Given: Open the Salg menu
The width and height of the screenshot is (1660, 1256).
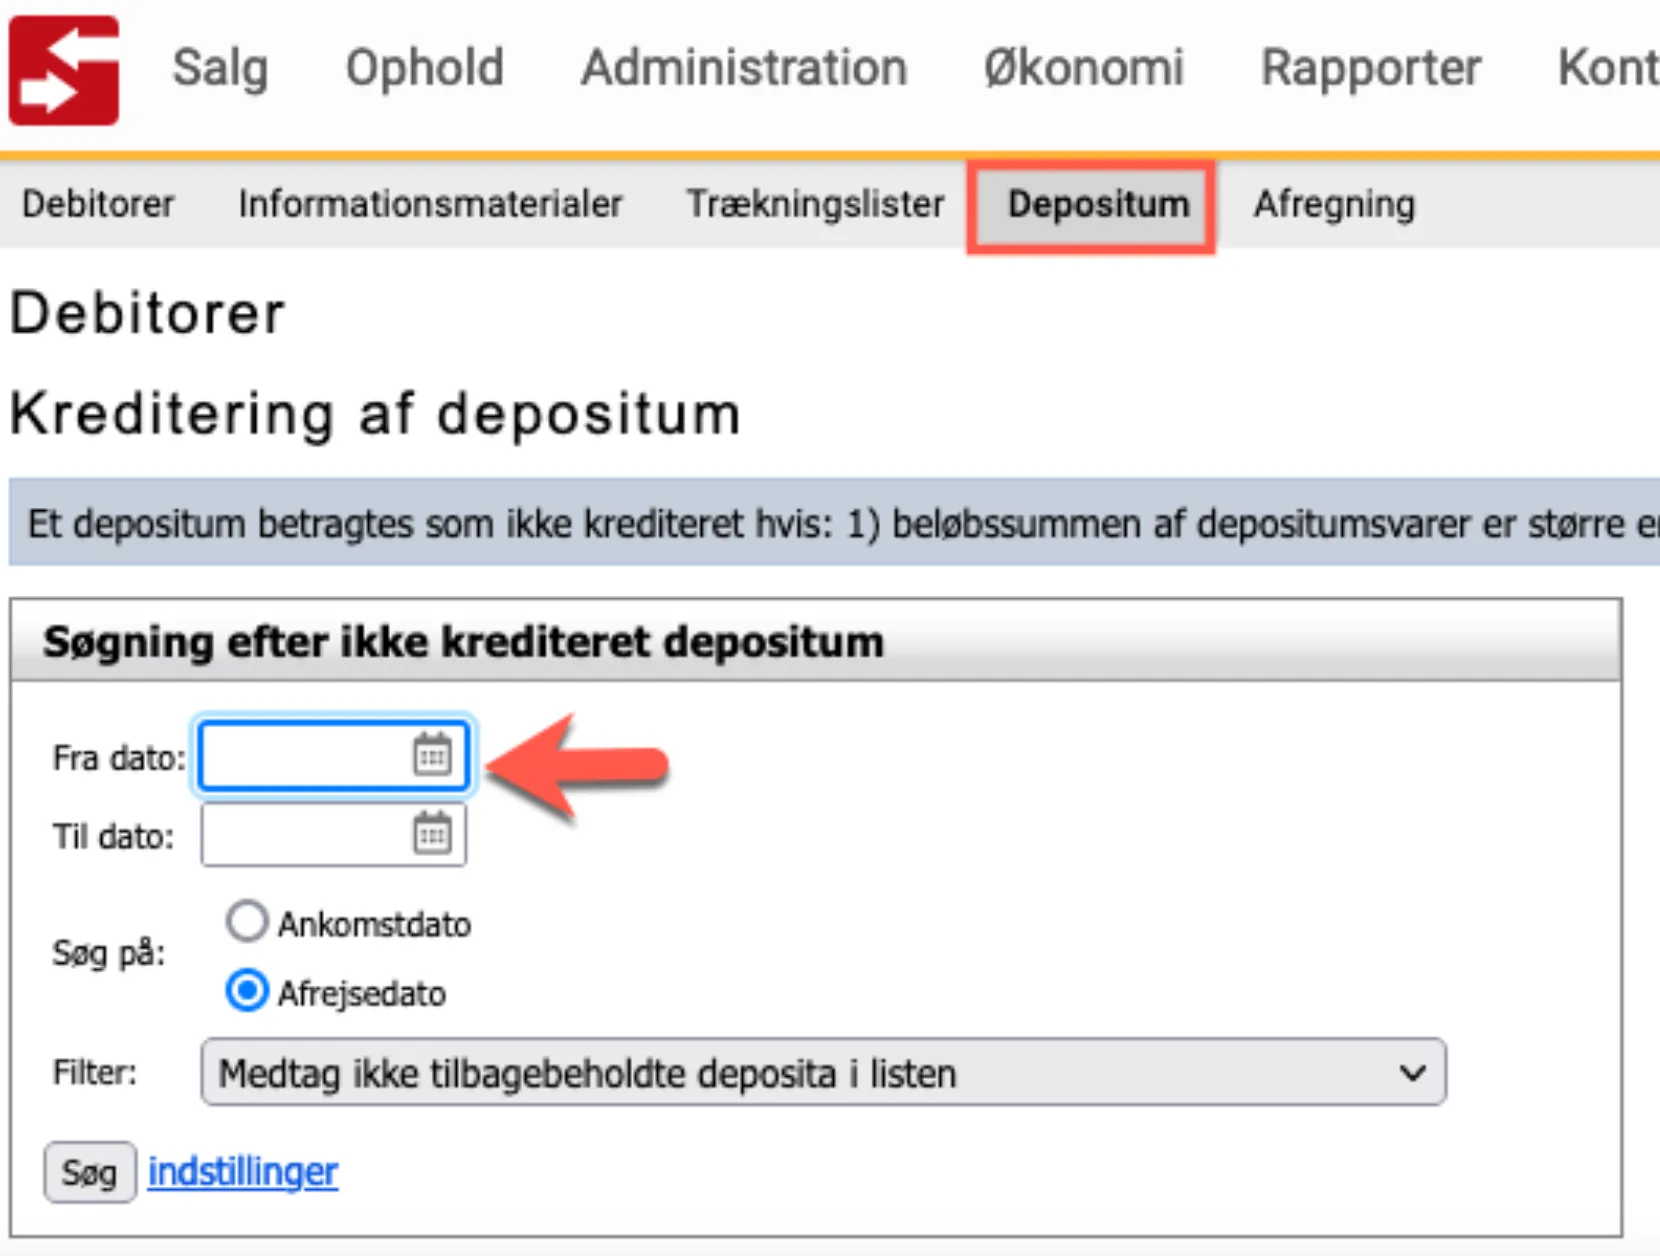Looking at the screenshot, I should (x=220, y=68).
